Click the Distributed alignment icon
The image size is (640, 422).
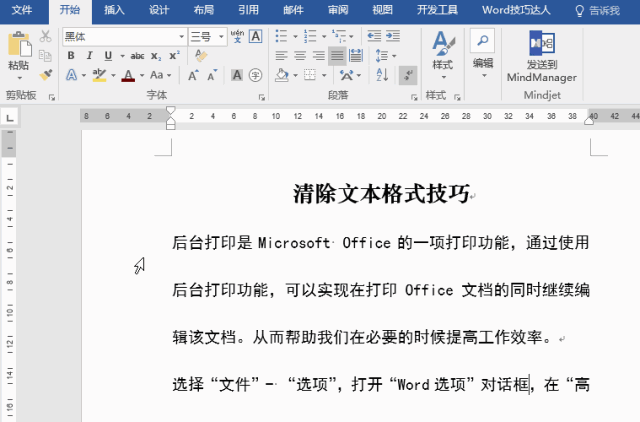pos(356,56)
